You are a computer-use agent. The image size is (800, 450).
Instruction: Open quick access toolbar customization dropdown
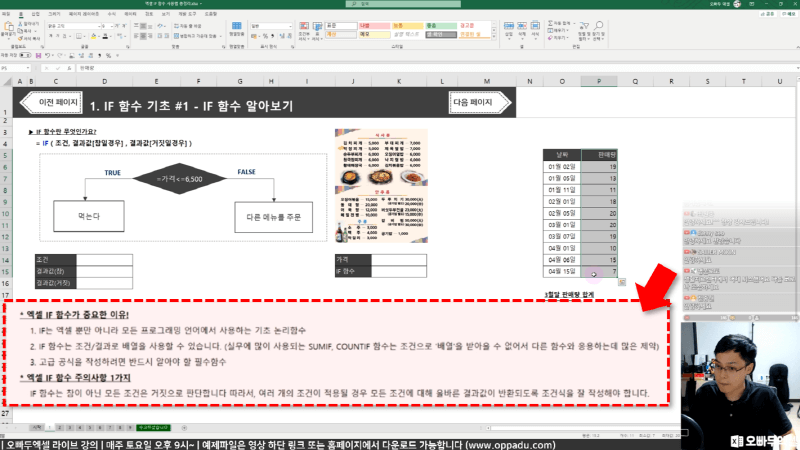click(117, 55)
